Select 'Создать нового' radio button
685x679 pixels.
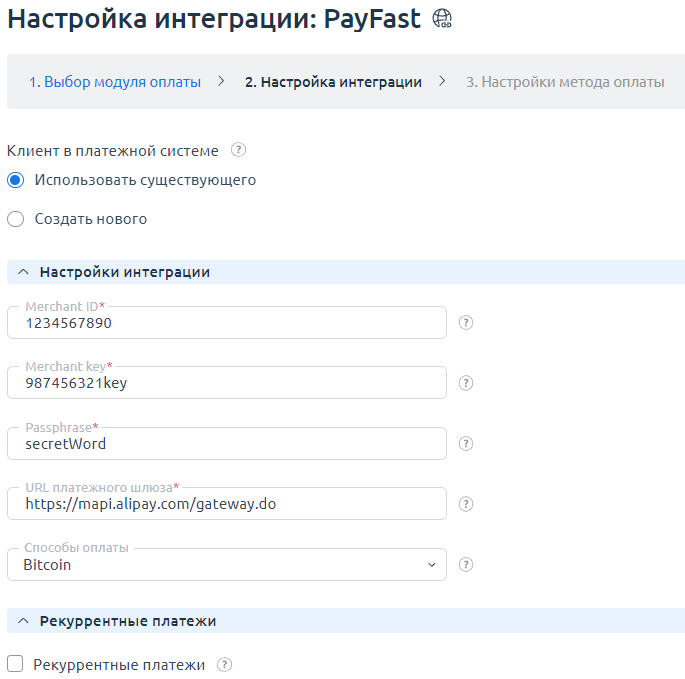[16, 219]
